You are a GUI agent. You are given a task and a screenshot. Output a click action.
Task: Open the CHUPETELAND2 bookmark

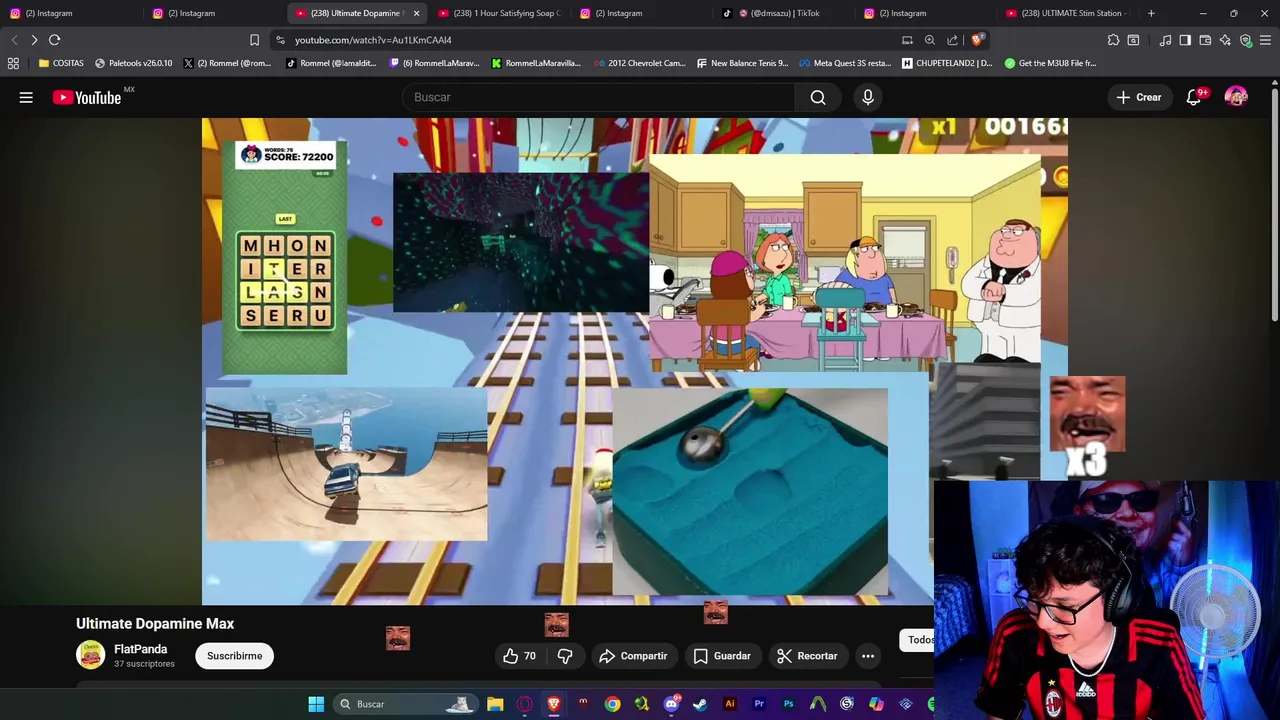[x=947, y=63]
